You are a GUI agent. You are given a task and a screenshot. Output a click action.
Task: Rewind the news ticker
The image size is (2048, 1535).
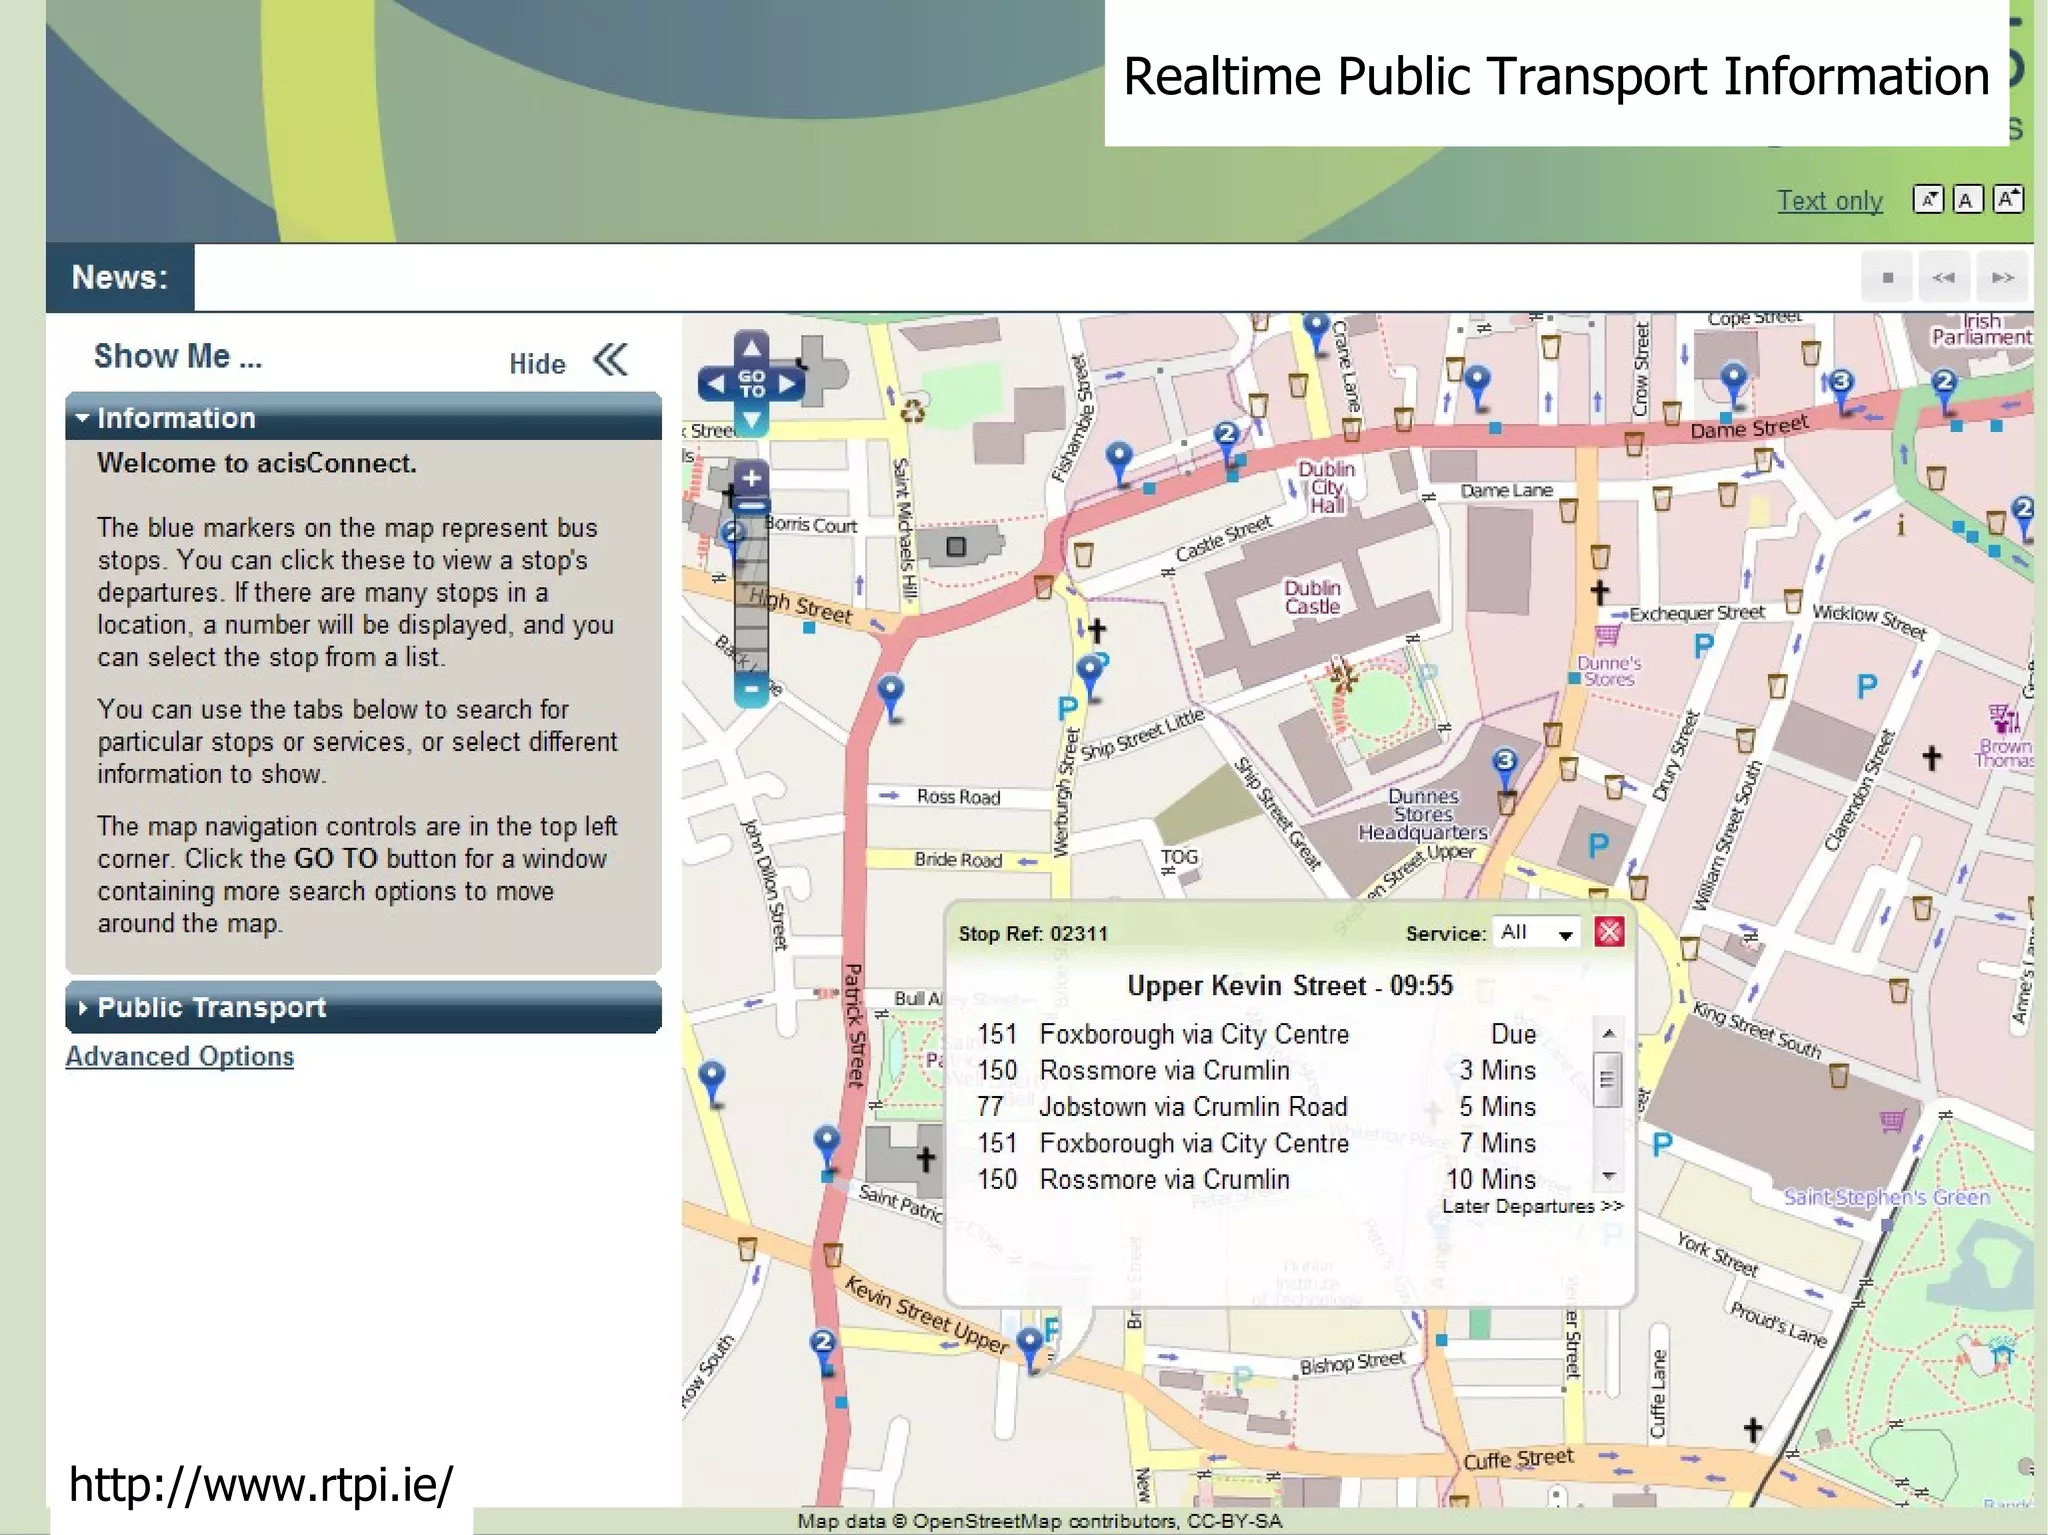tap(1943, 277)
